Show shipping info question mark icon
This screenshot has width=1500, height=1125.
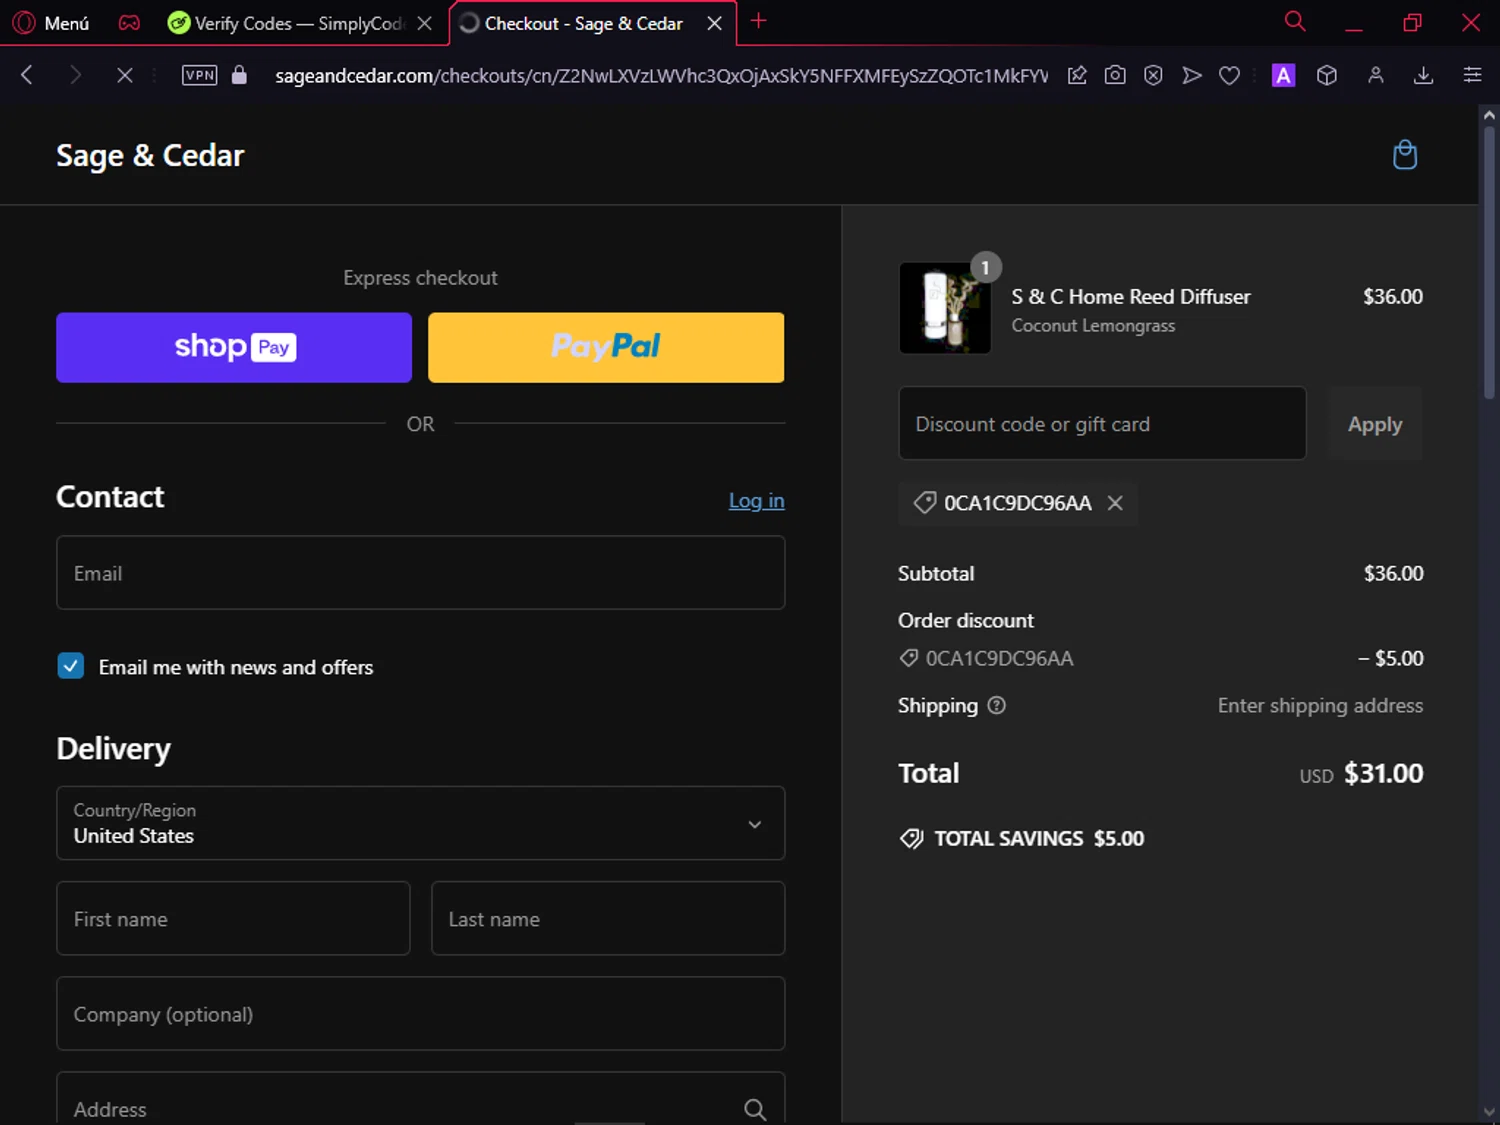pyautogui.click(x=996, y=705)
